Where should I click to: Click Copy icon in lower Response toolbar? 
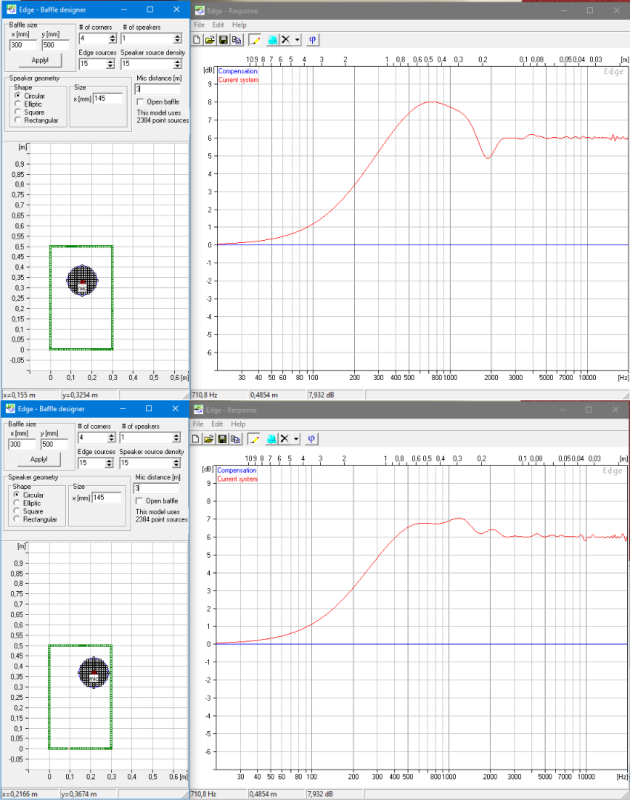(x=235, y=439)
